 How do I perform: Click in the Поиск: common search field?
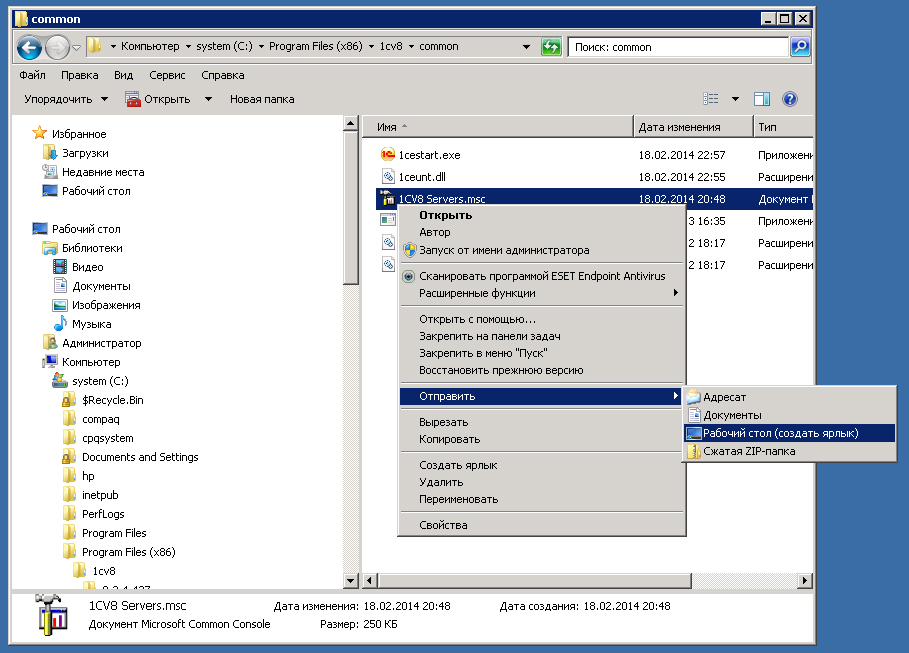678,47
